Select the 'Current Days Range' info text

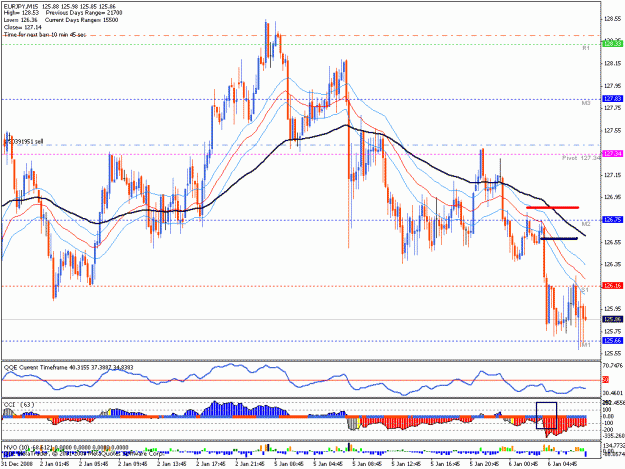tap(81, 20)
